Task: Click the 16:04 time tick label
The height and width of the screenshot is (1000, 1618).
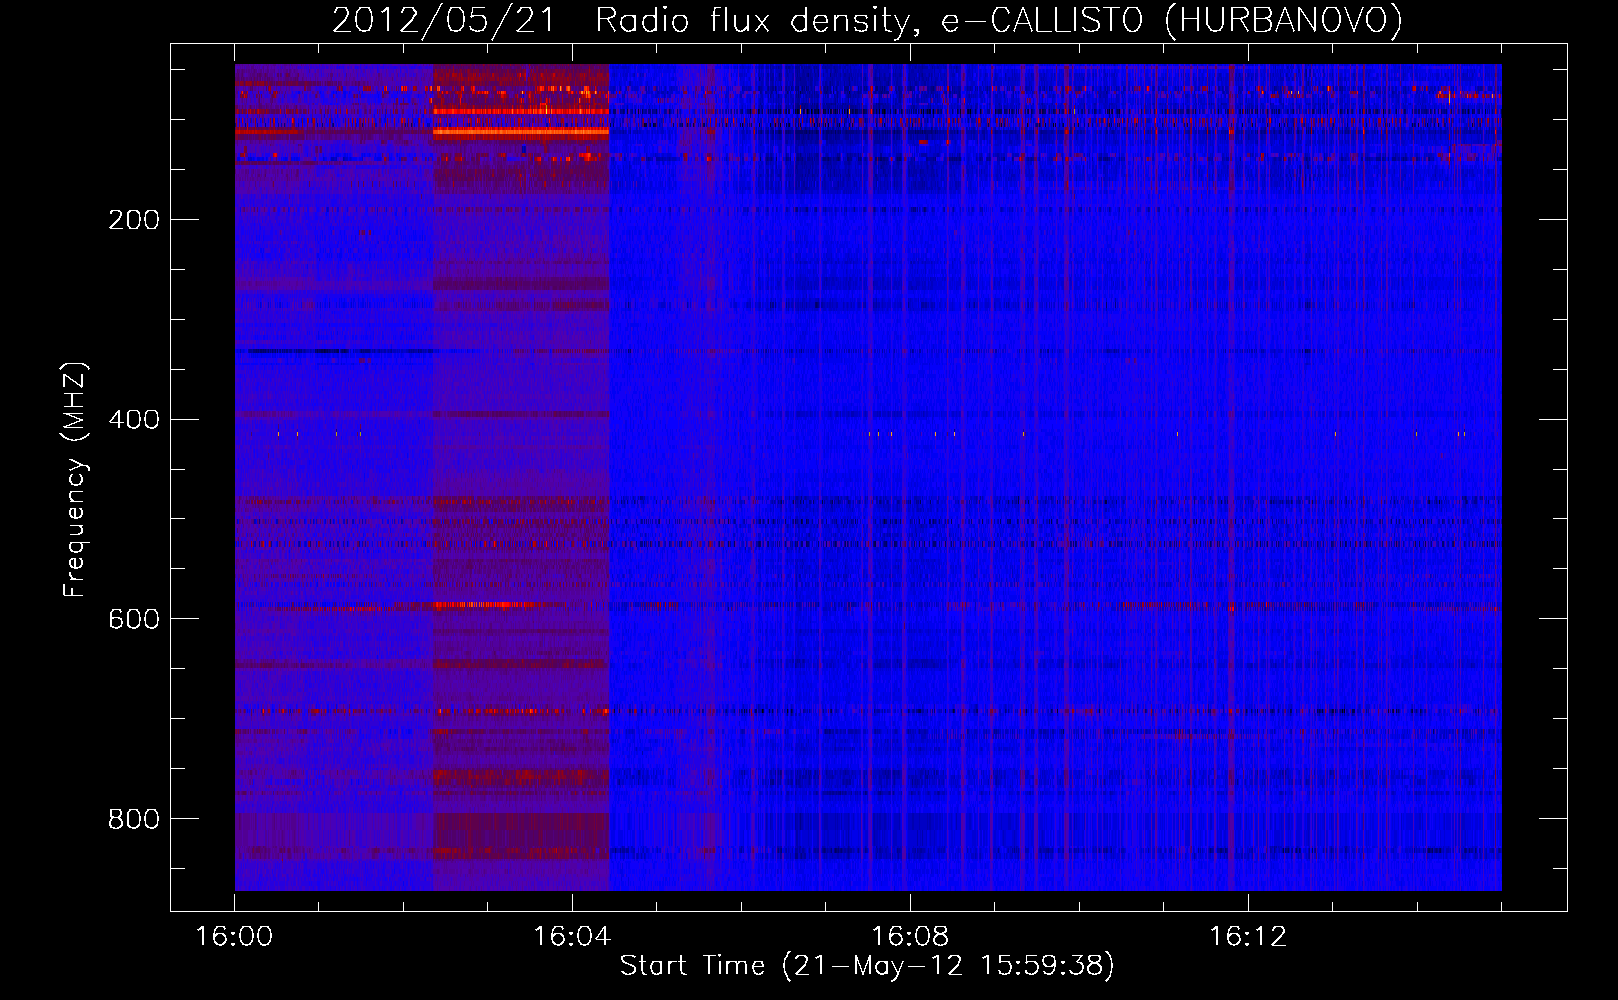Action: point(572,937)
